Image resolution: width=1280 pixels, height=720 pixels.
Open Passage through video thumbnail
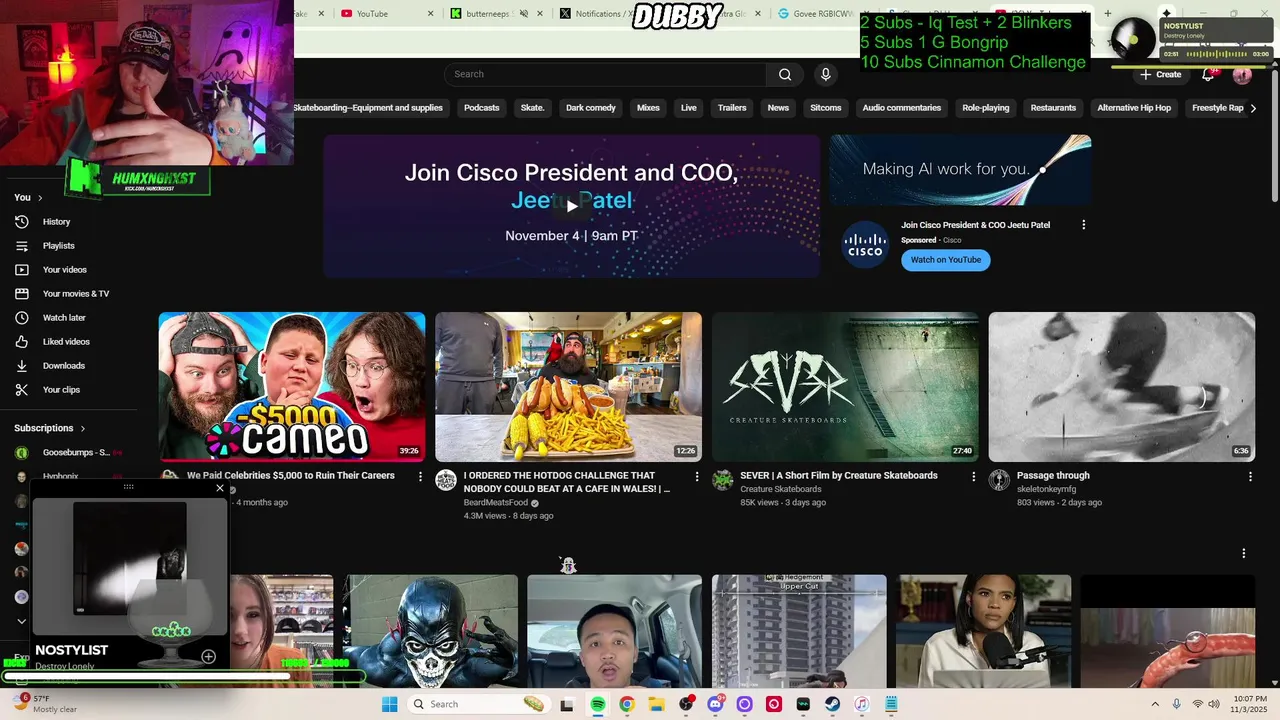[1122, 387]
